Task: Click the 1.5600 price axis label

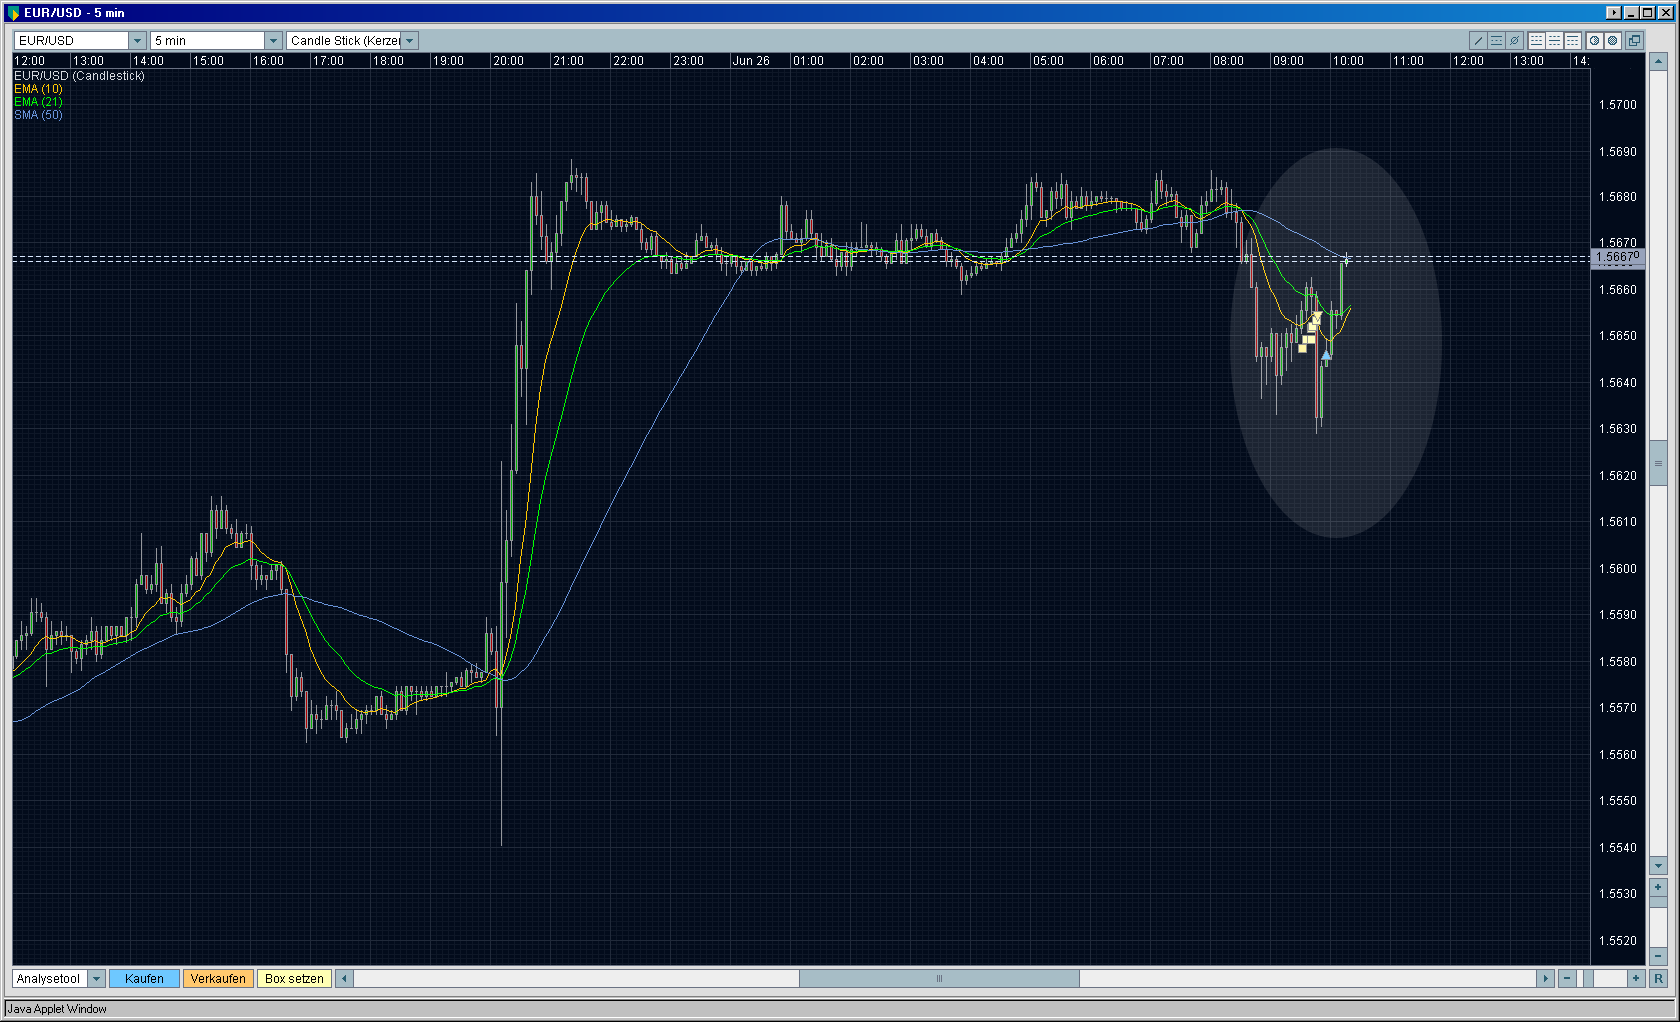Action: pyautogui.click(x=1618, y=569)
